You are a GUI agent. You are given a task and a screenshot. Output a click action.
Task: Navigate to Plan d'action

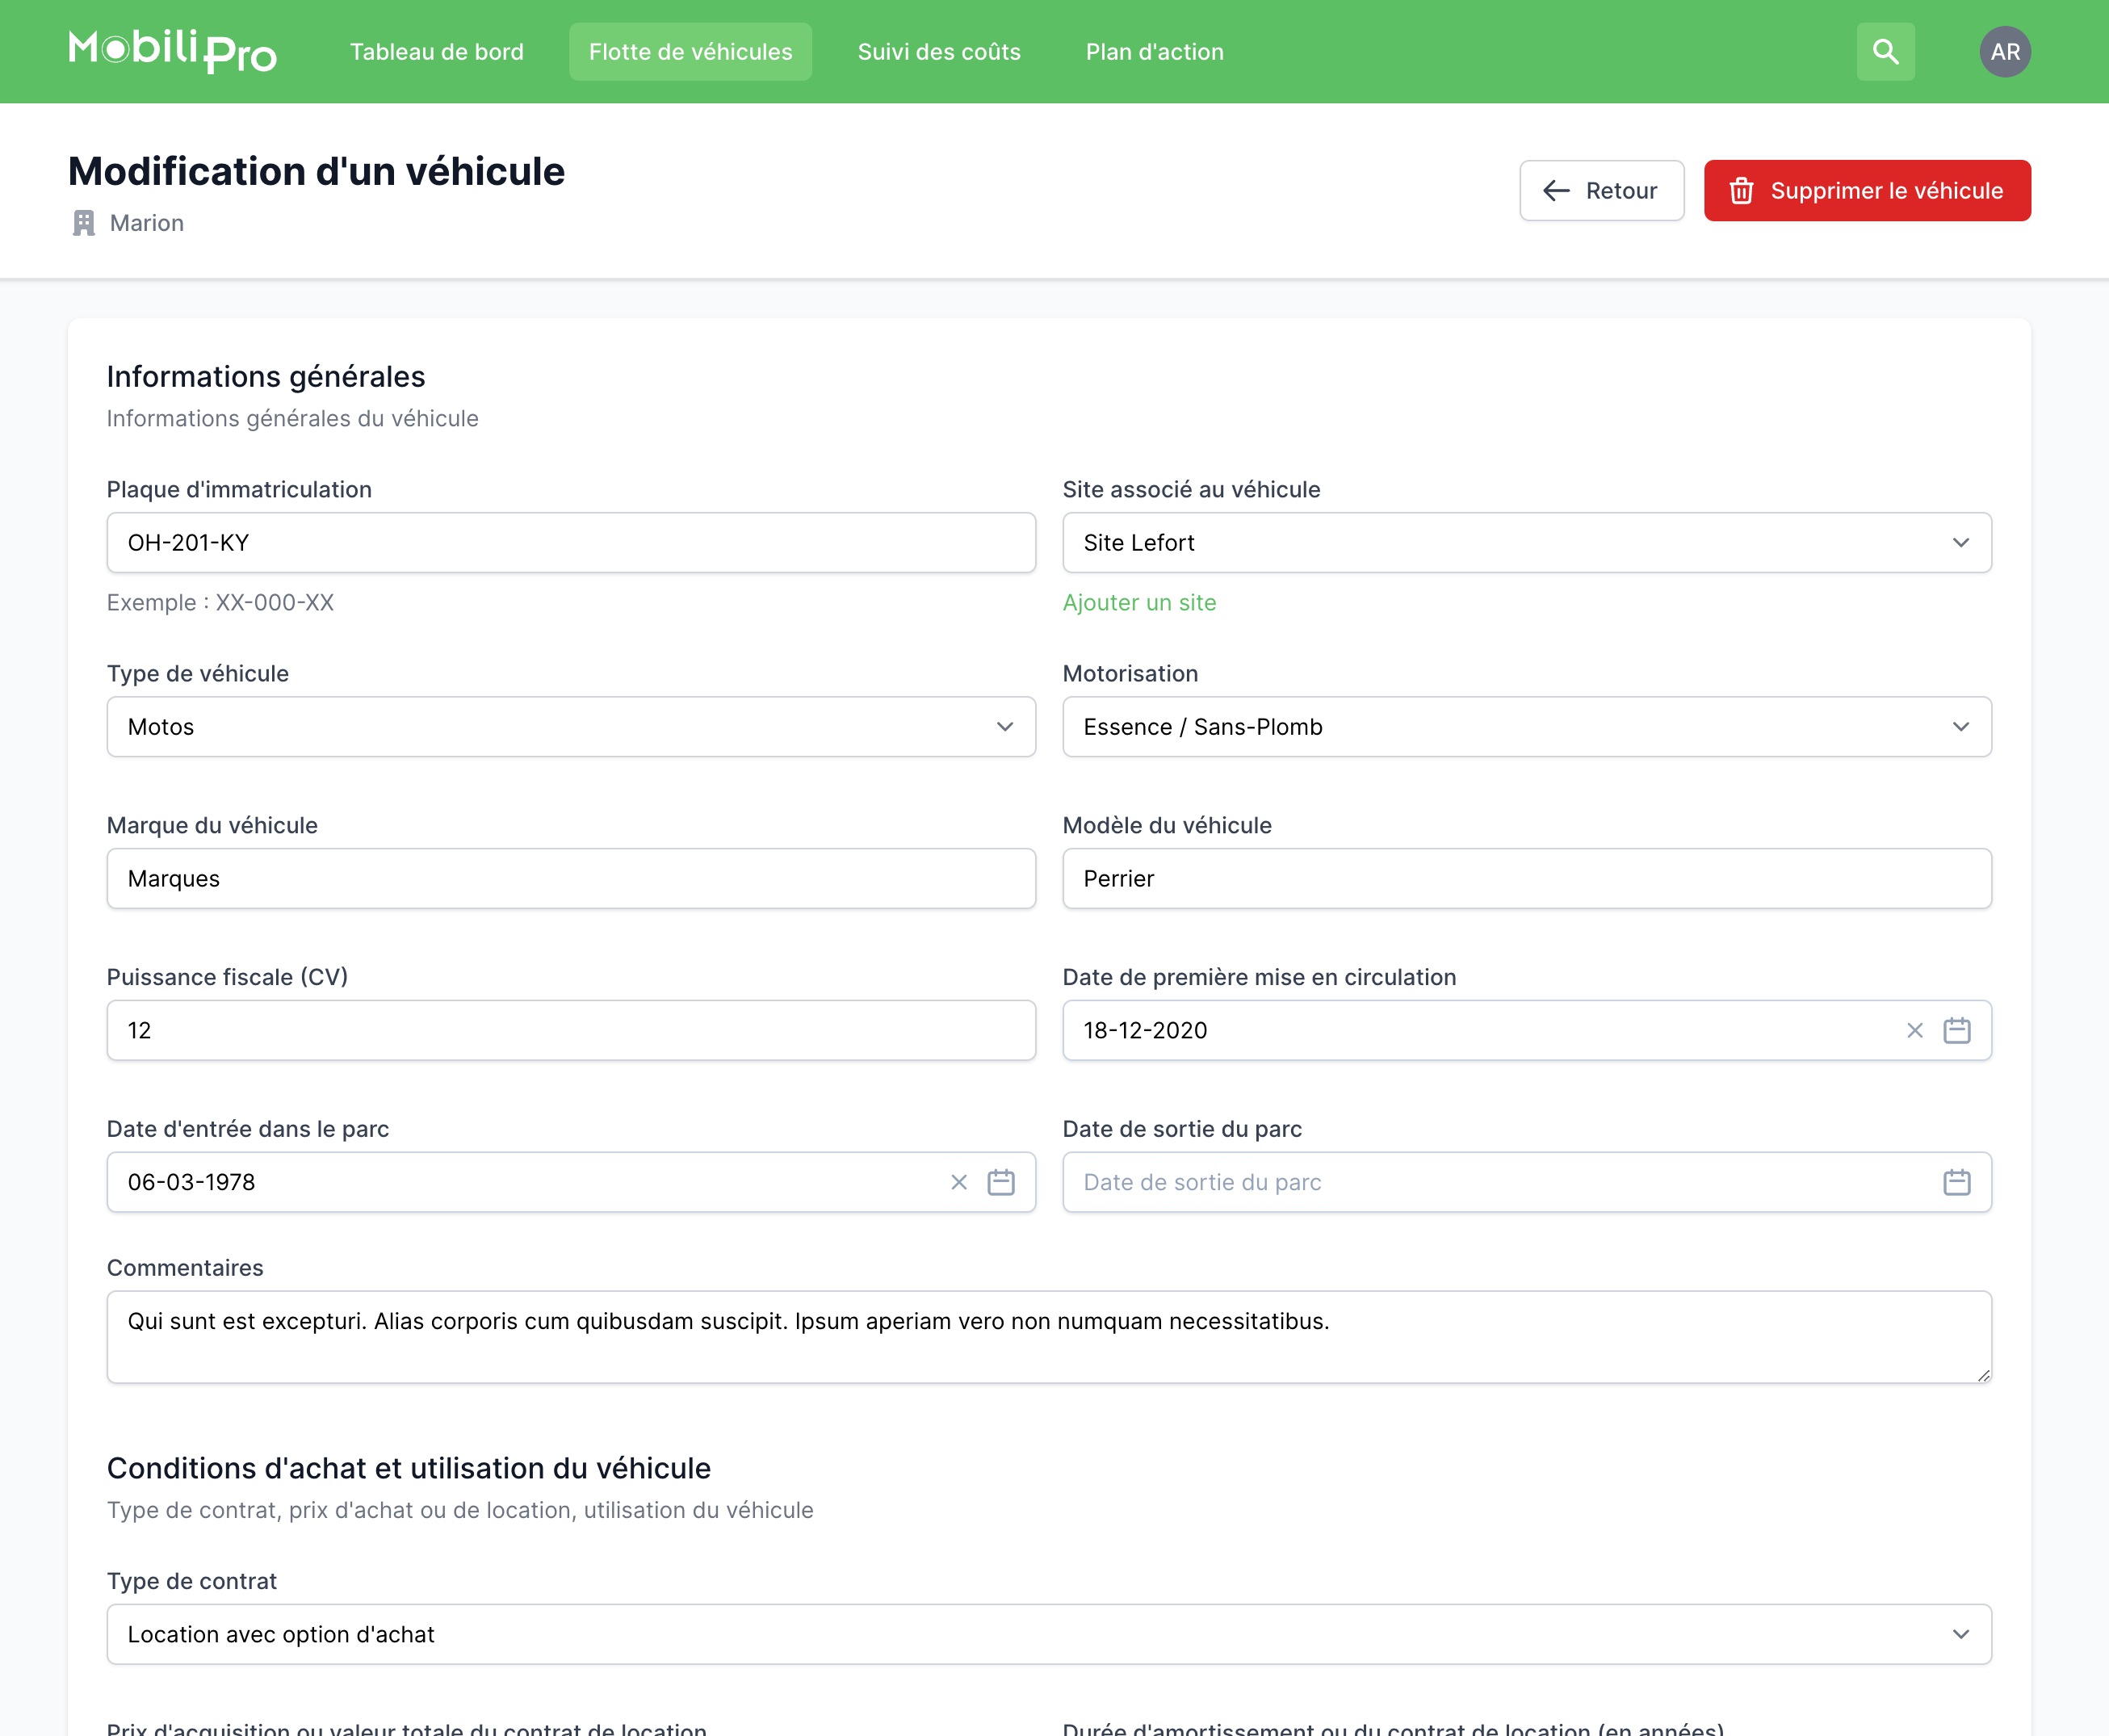[x=1154, y=52]
